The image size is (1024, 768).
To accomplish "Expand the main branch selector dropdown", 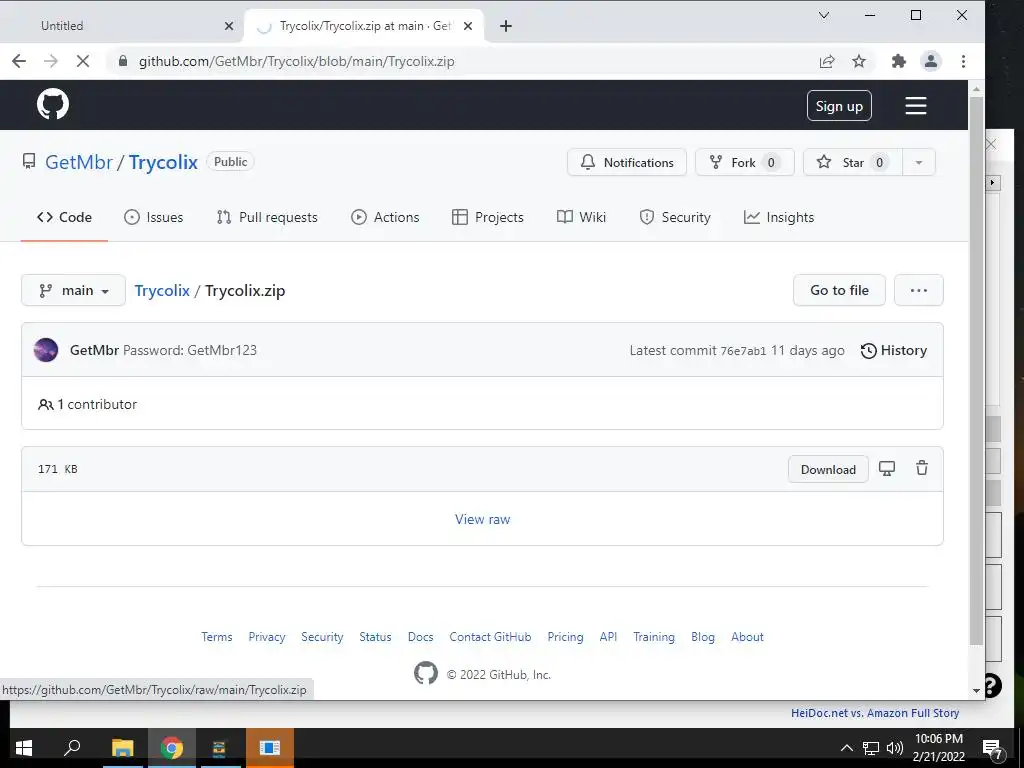I will [x=73, y=290].
